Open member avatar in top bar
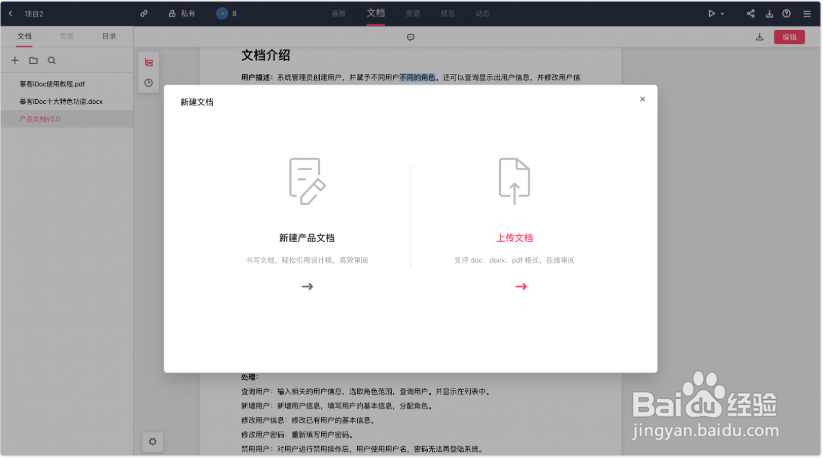823x459 pixels. [222, 14]
